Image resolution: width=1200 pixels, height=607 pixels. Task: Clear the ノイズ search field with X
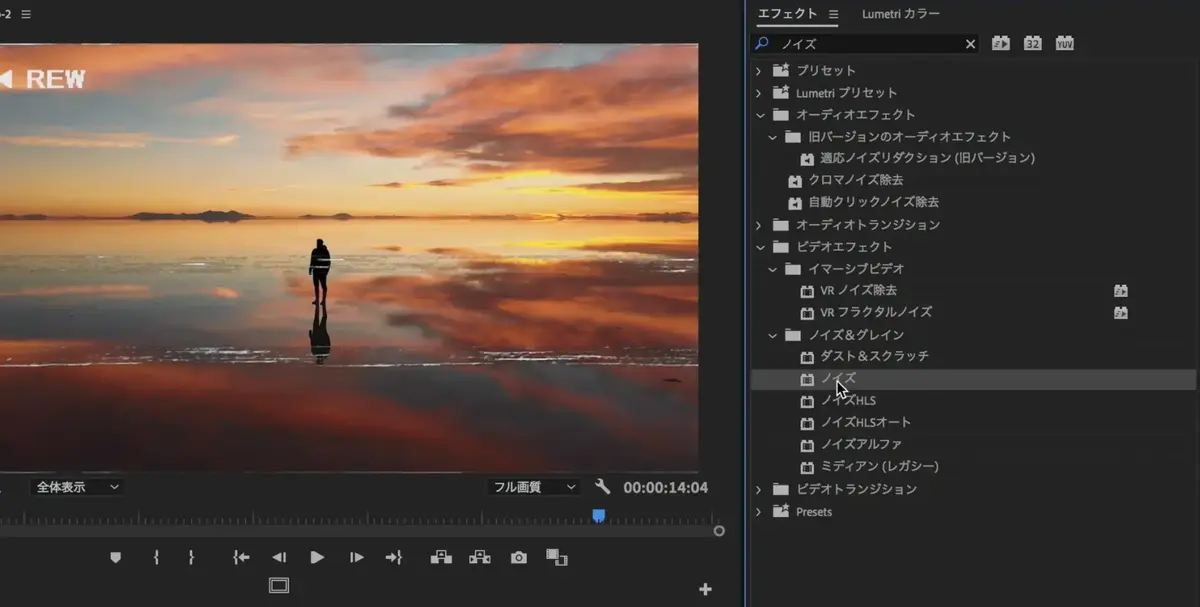[x=970, y=44]
